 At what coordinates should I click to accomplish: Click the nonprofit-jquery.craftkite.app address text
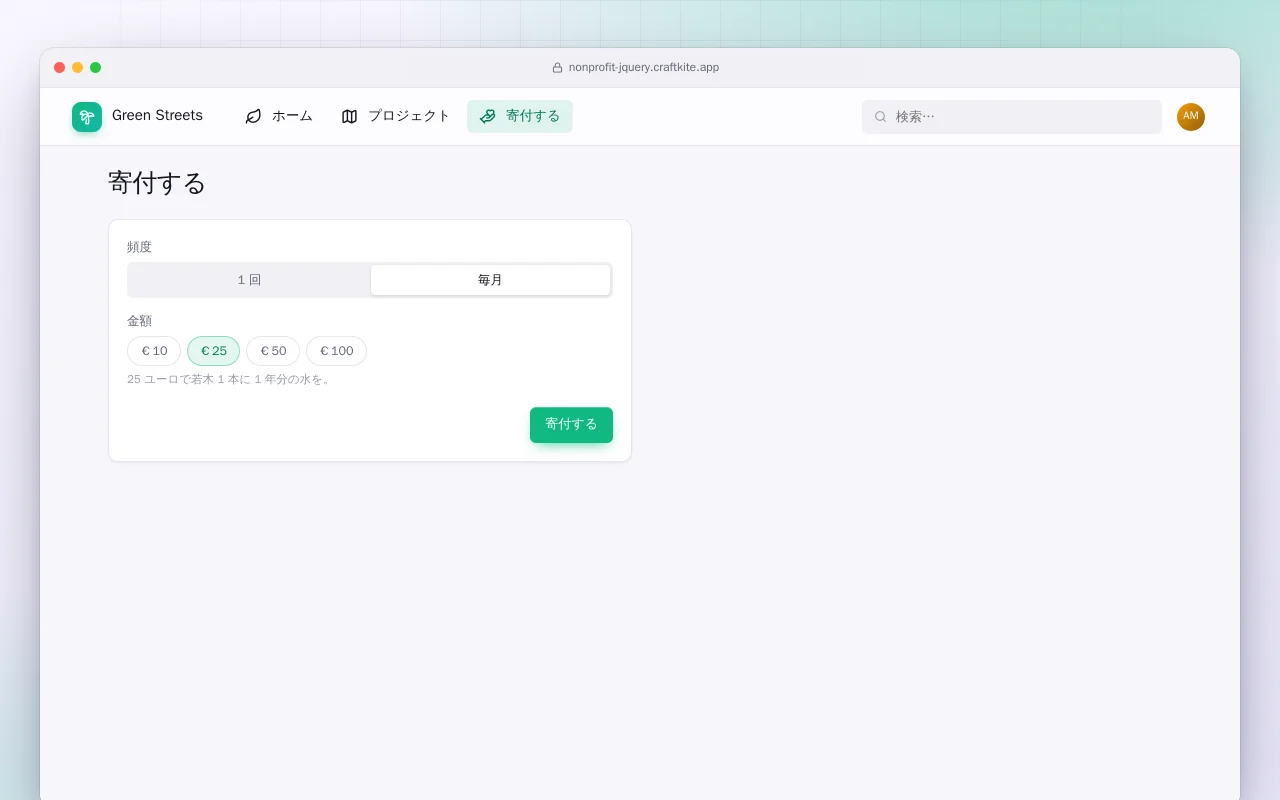[x=644, y=68]
